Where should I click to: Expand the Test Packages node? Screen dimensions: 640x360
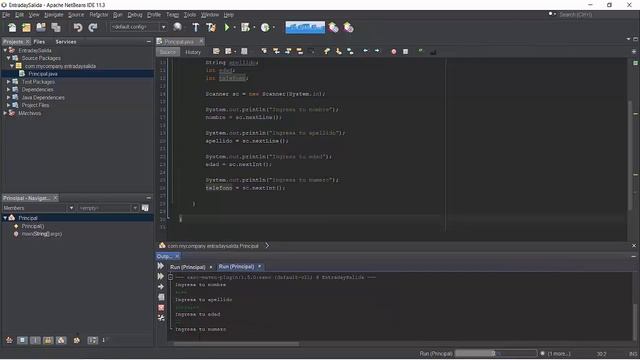pyautogui.click(x=8, y=82)
